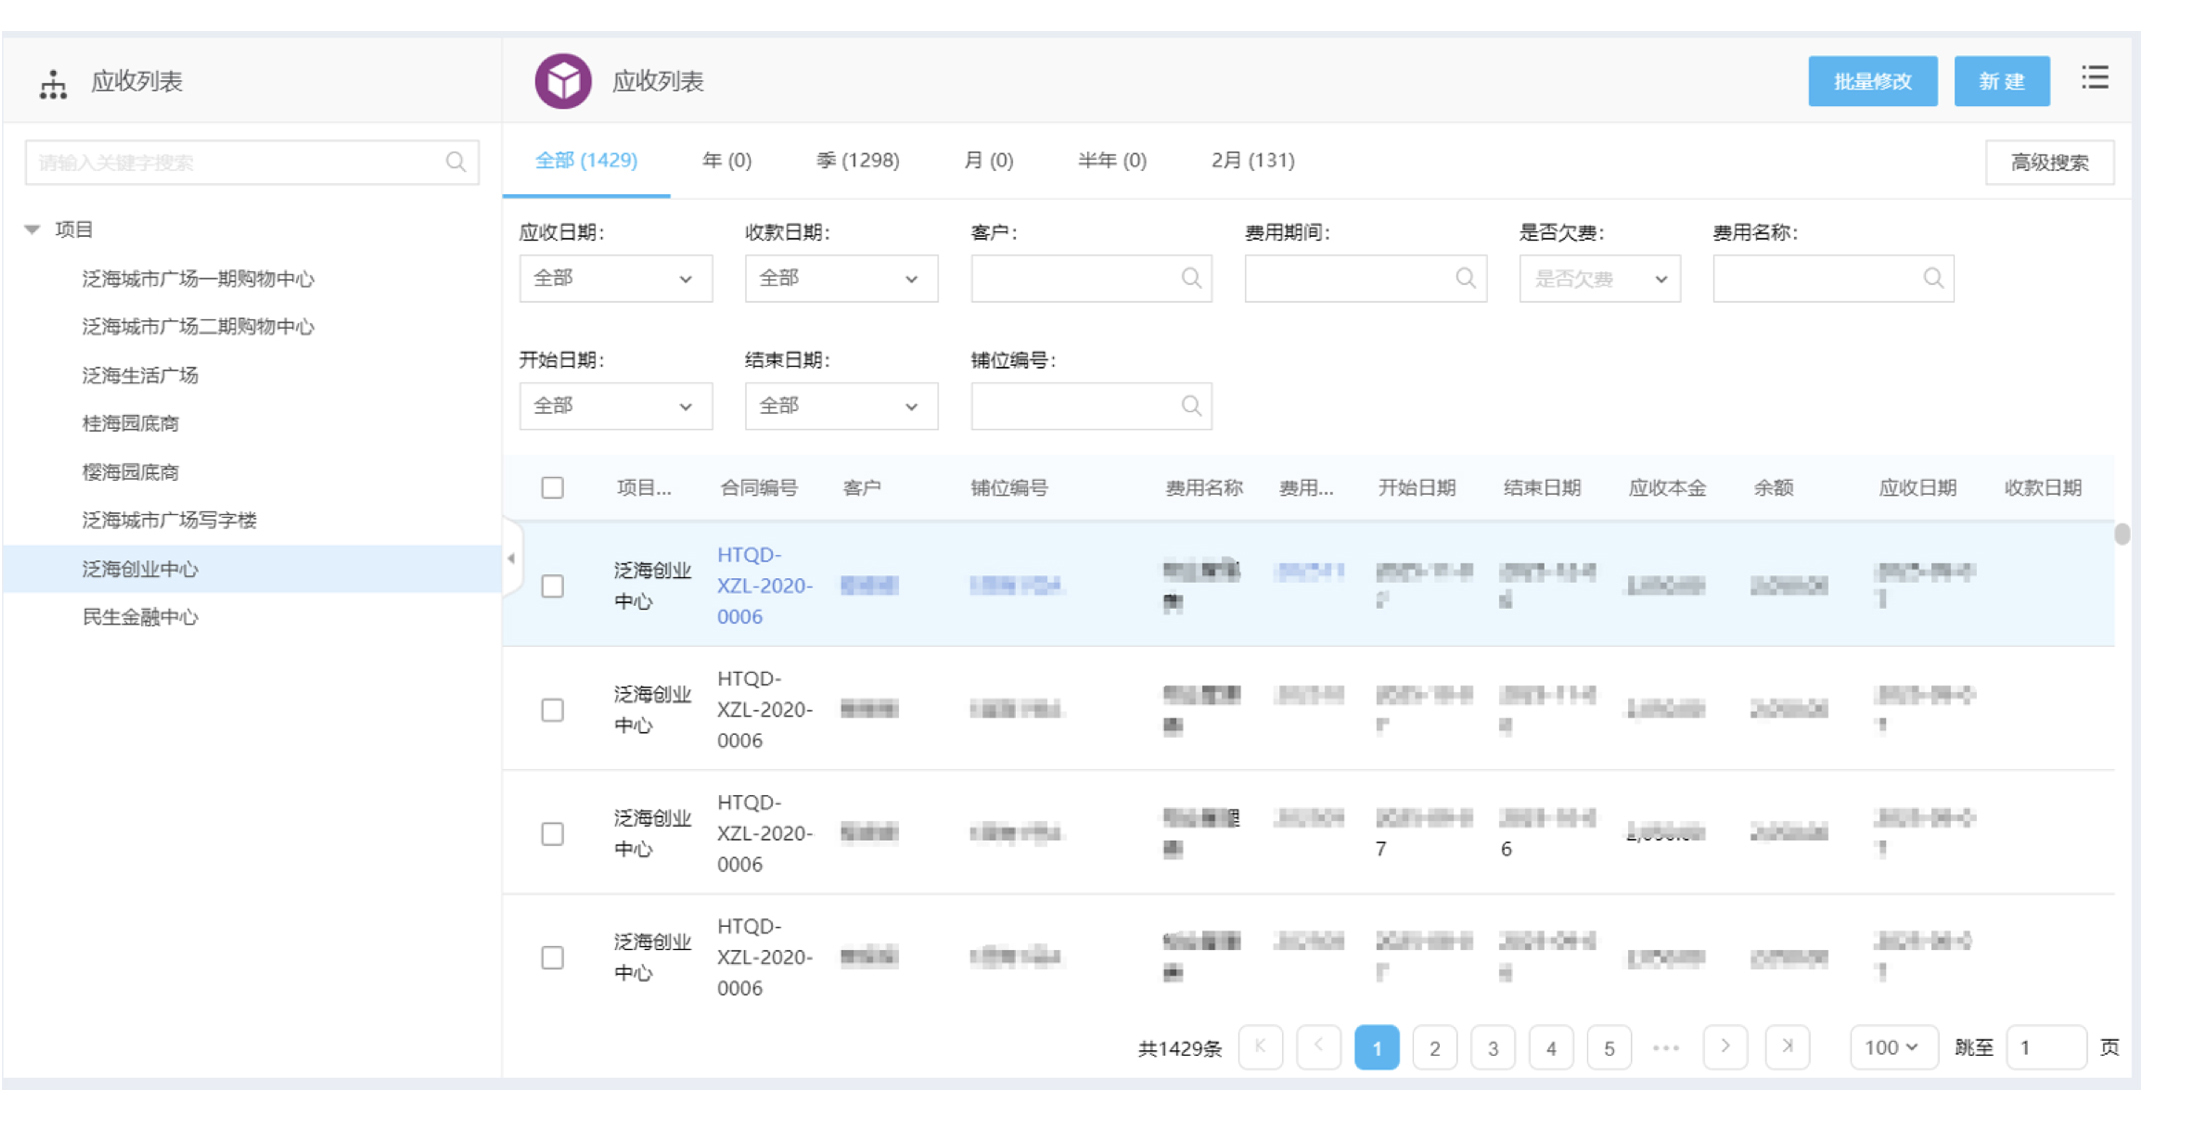
Task: Switch to the 2月 (131) tab
Action: point(1253,160)
